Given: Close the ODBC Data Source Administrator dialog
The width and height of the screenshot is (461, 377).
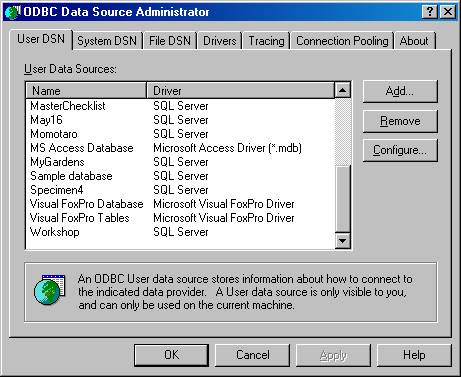Looking at the screenshot, I should 448,12.
